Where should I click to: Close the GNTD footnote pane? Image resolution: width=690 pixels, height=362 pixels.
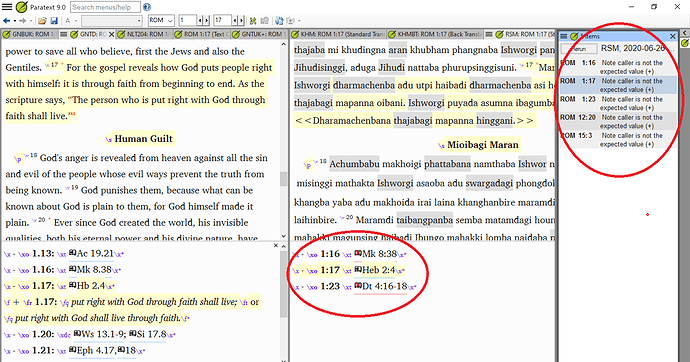(276, 245)
